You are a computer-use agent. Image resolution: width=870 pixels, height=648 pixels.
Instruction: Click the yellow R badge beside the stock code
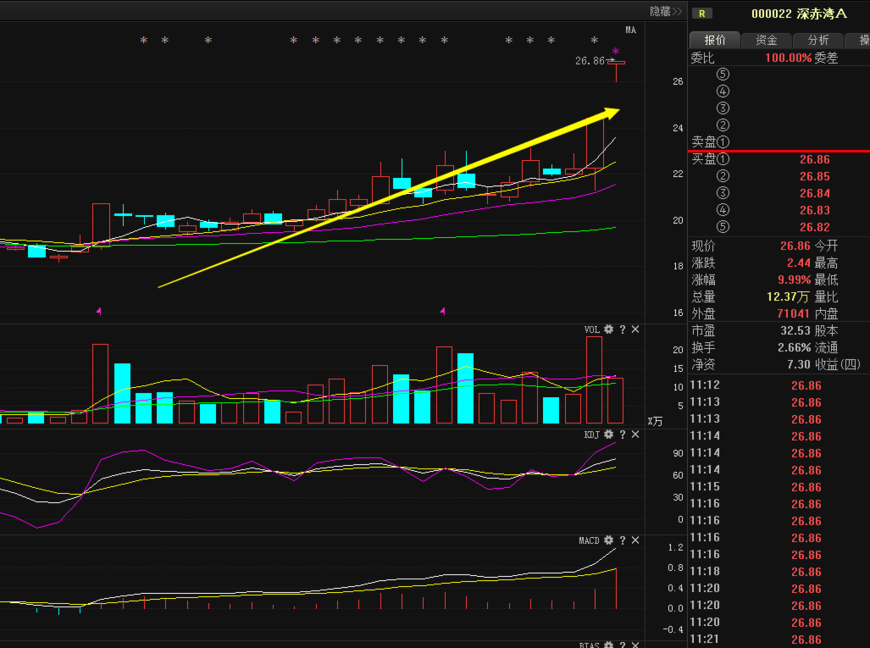[702, 13]
